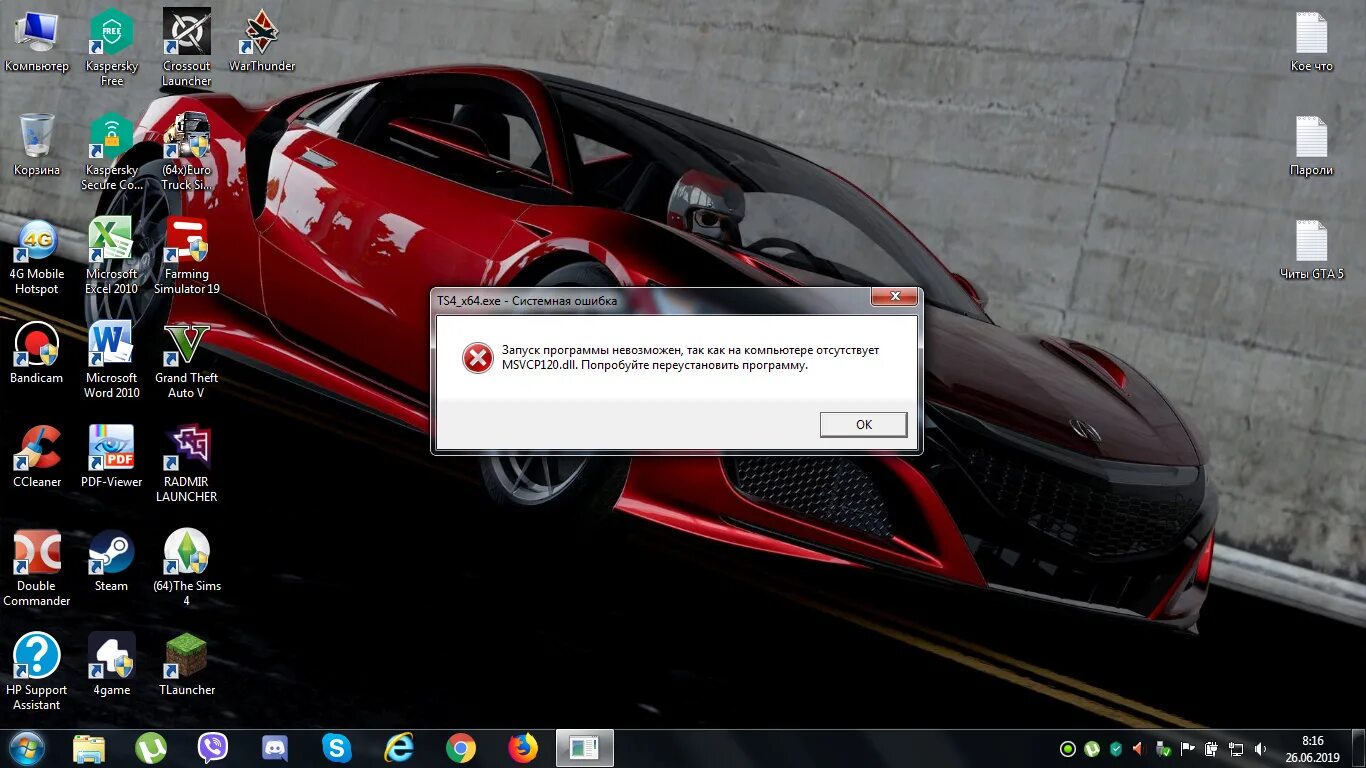Select the 4game desktop shortcut
This screenshot has height=768, width=1366.
pyautogui.click(x=112, y=666)
